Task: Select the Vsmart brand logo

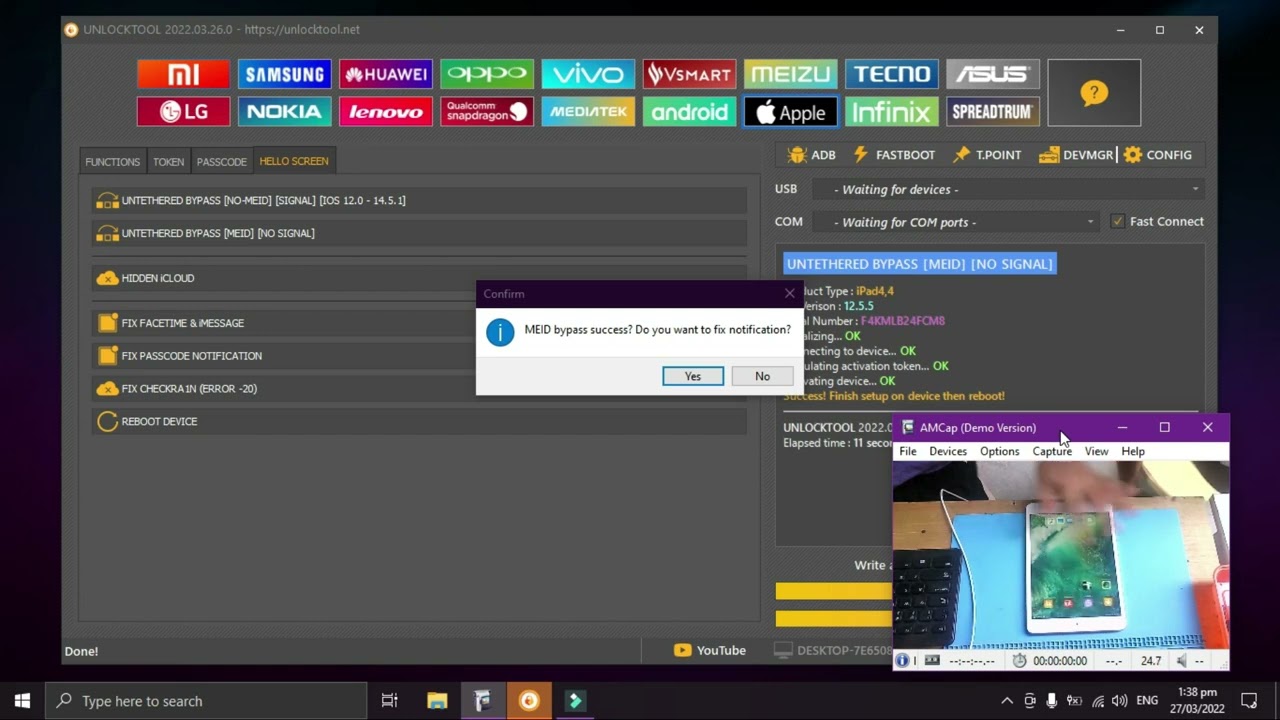Action: pos(689,74)
